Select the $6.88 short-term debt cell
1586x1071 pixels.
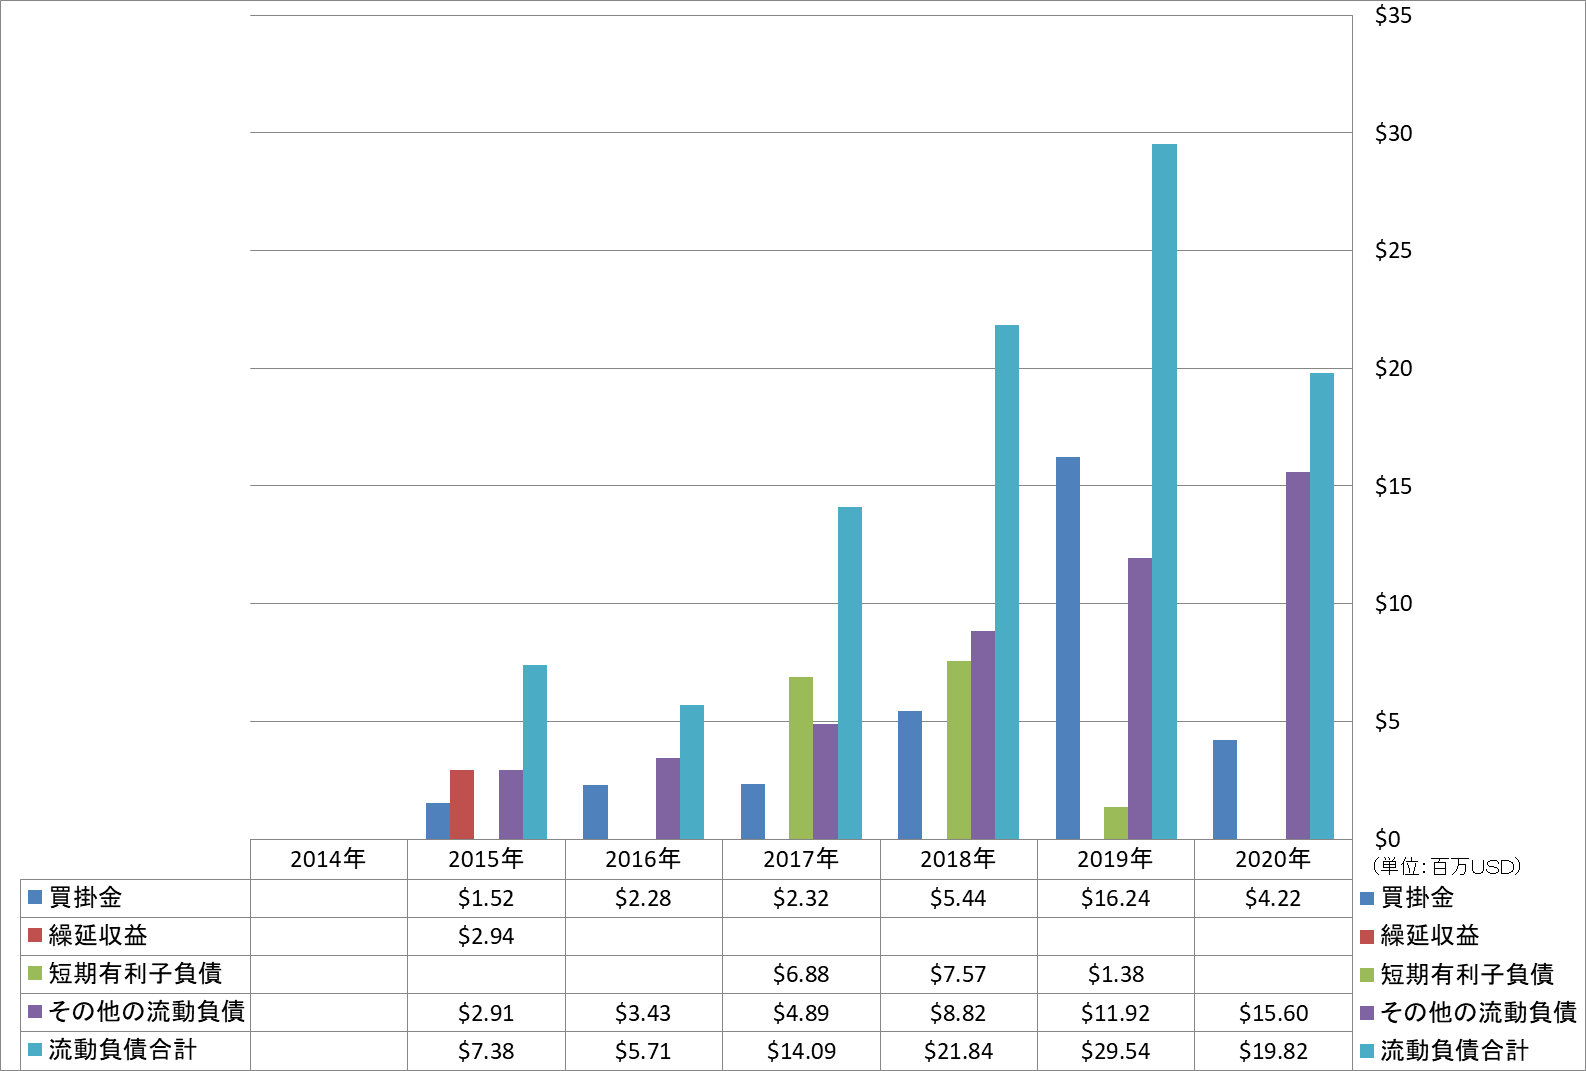tap(801, 974)
